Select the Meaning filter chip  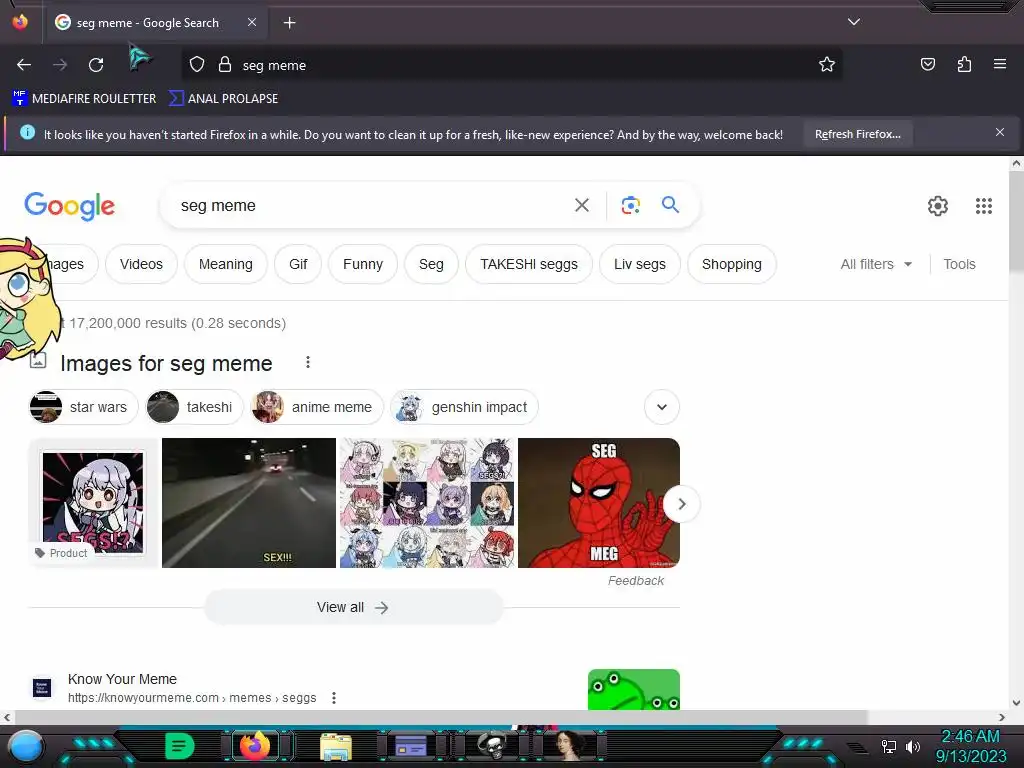[x=225, y=264]
